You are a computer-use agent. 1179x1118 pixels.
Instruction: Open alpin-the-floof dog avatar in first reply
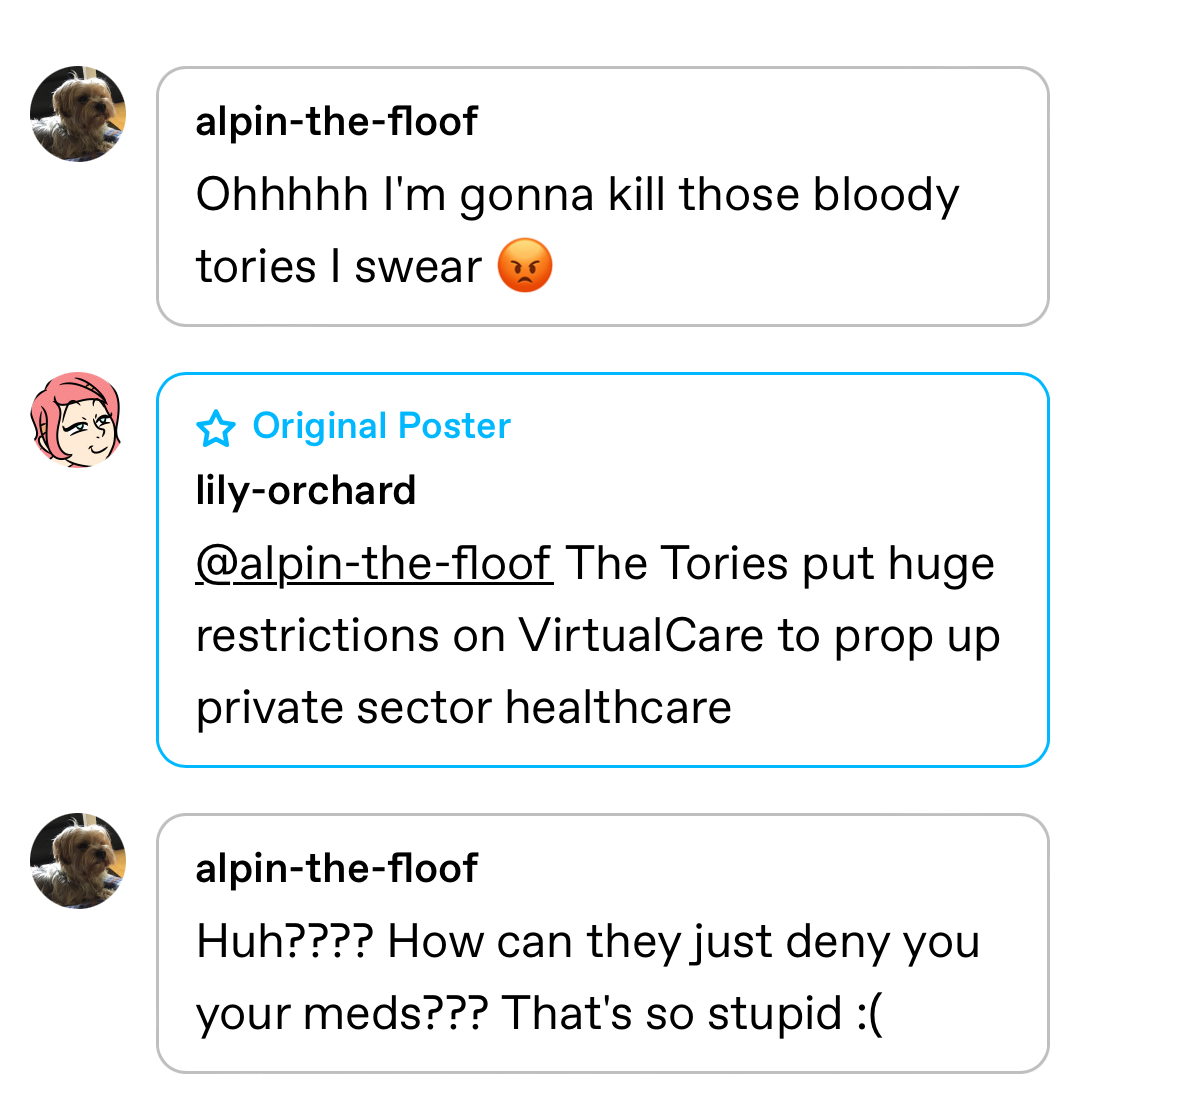pyautogui.click(x=77, y=114)
